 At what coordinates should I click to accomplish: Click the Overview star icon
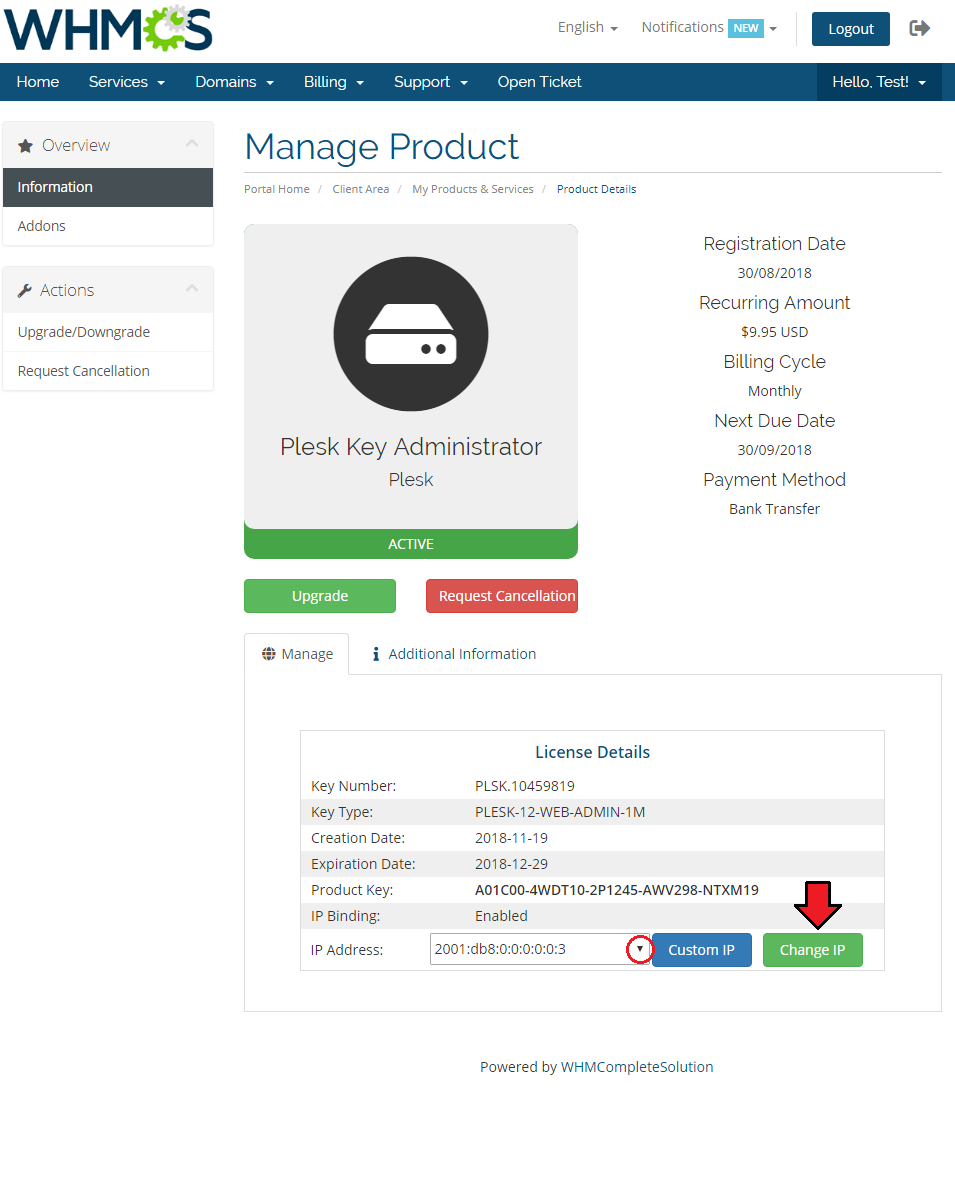pyautogui.click(x=26, y=146)
